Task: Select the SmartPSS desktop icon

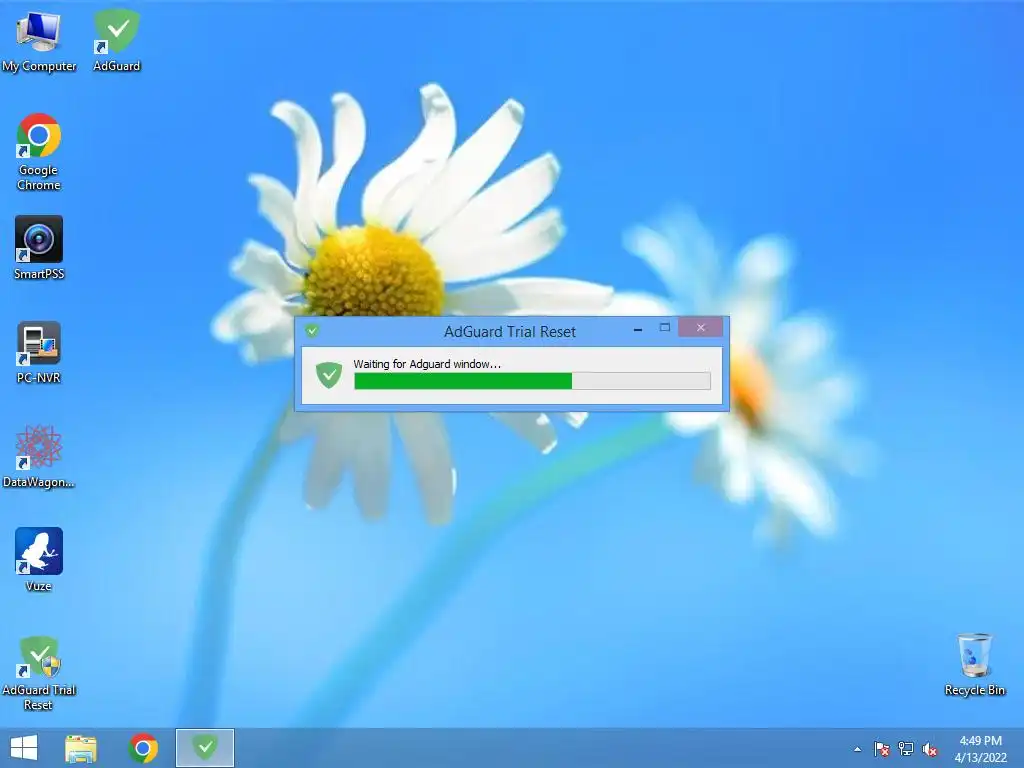Action: point(39,248)
